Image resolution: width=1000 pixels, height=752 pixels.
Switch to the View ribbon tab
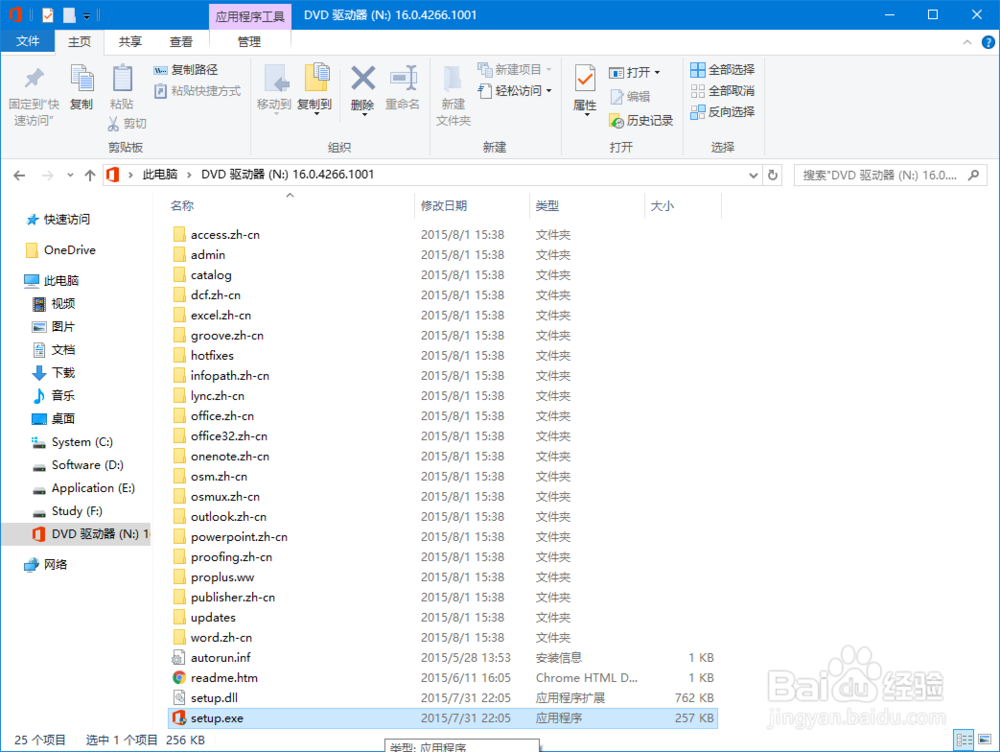[181, 42]
